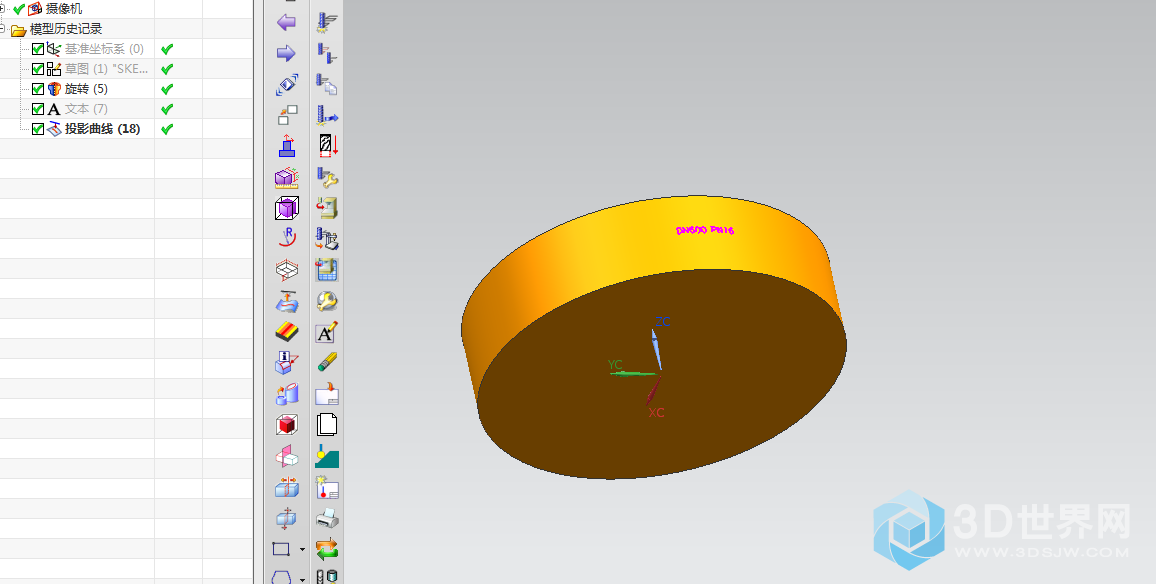Click the green status checkmark for 旋转 (5)

coord(167,89)
